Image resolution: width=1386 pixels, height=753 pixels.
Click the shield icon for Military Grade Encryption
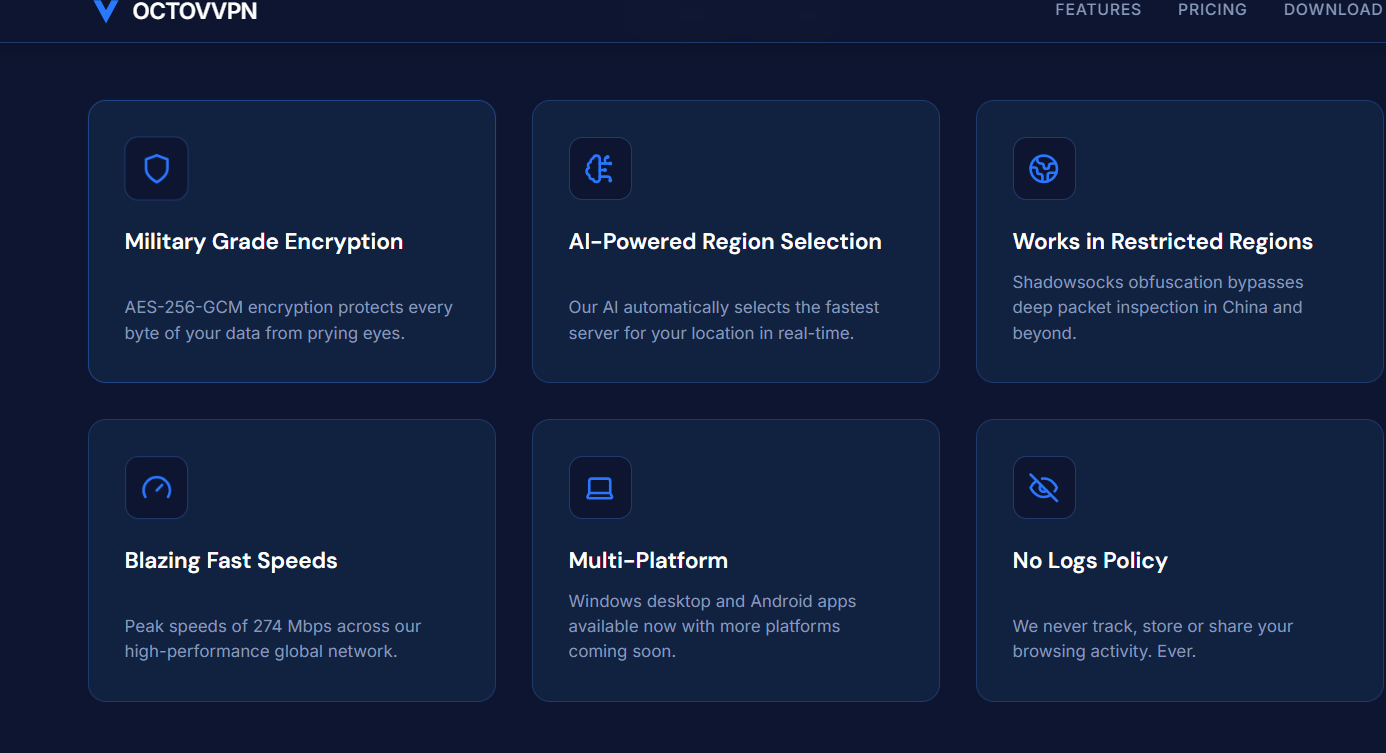tap(156, 168)
